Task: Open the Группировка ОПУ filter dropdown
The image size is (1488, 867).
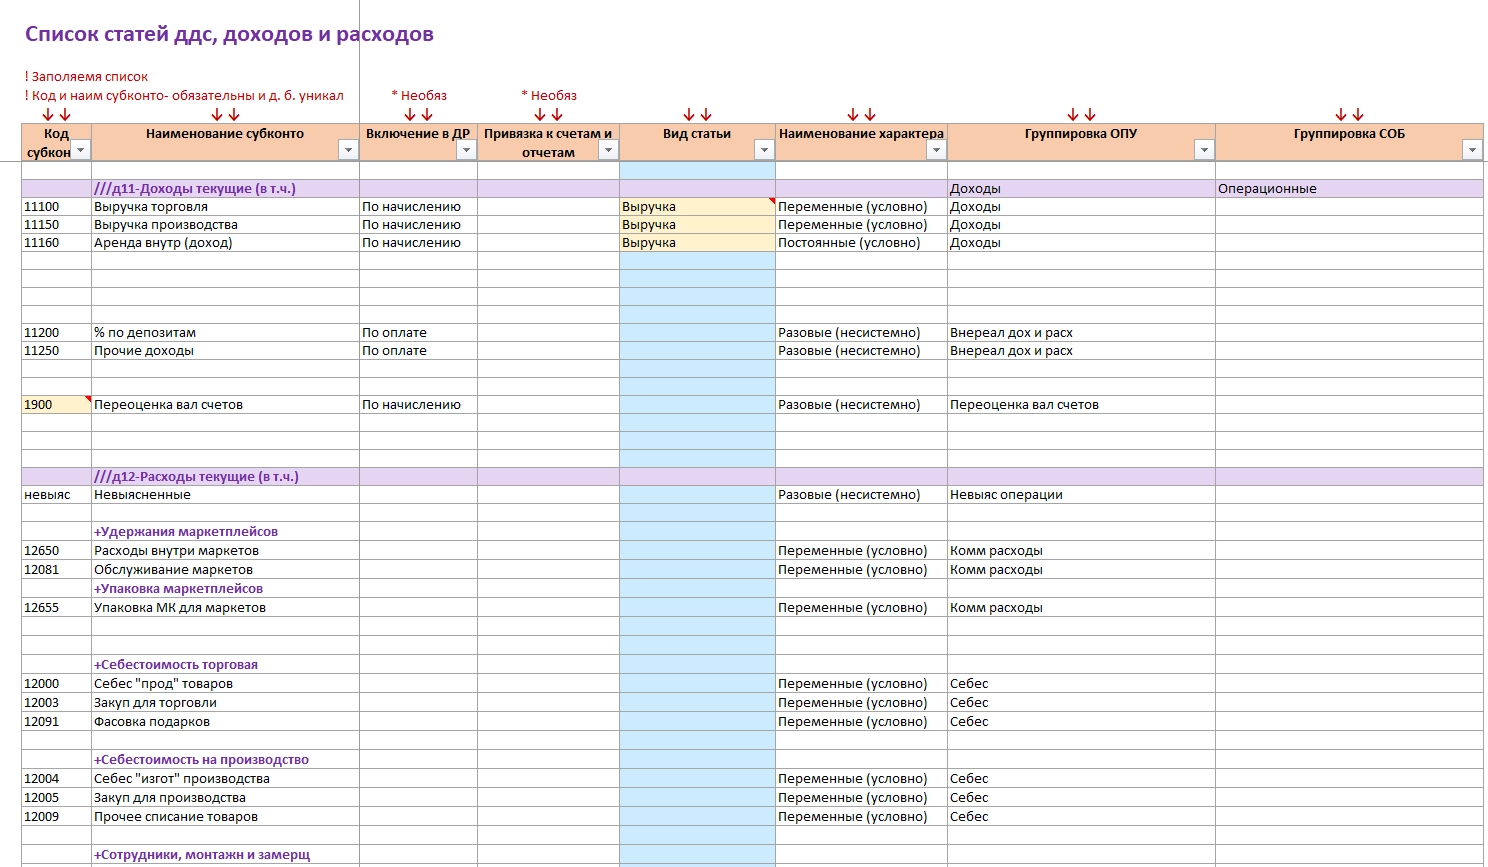Action: pyautogui.click(x=1204, y=150)
